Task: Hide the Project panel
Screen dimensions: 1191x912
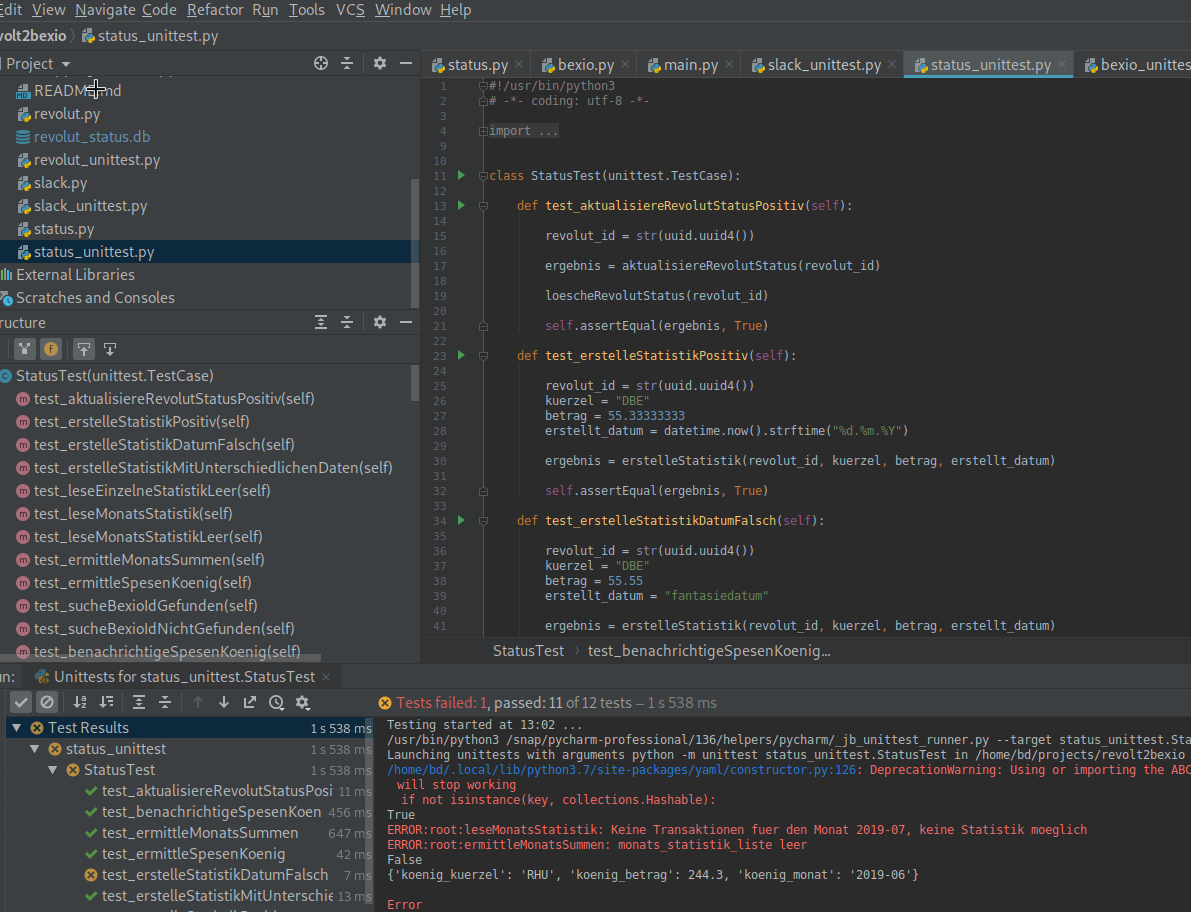Action: click(x=406, y=64)
